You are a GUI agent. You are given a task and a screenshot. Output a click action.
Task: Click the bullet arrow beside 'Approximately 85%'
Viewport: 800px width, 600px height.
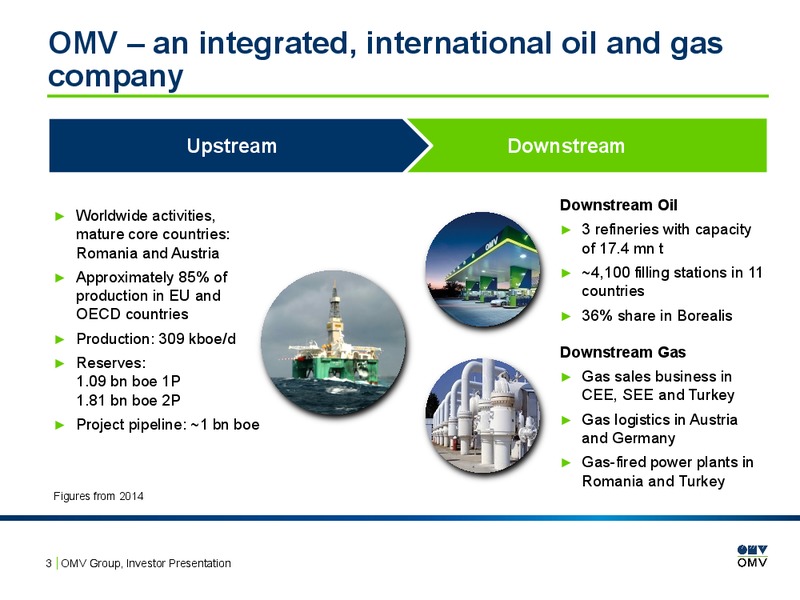tap(60, 278)
